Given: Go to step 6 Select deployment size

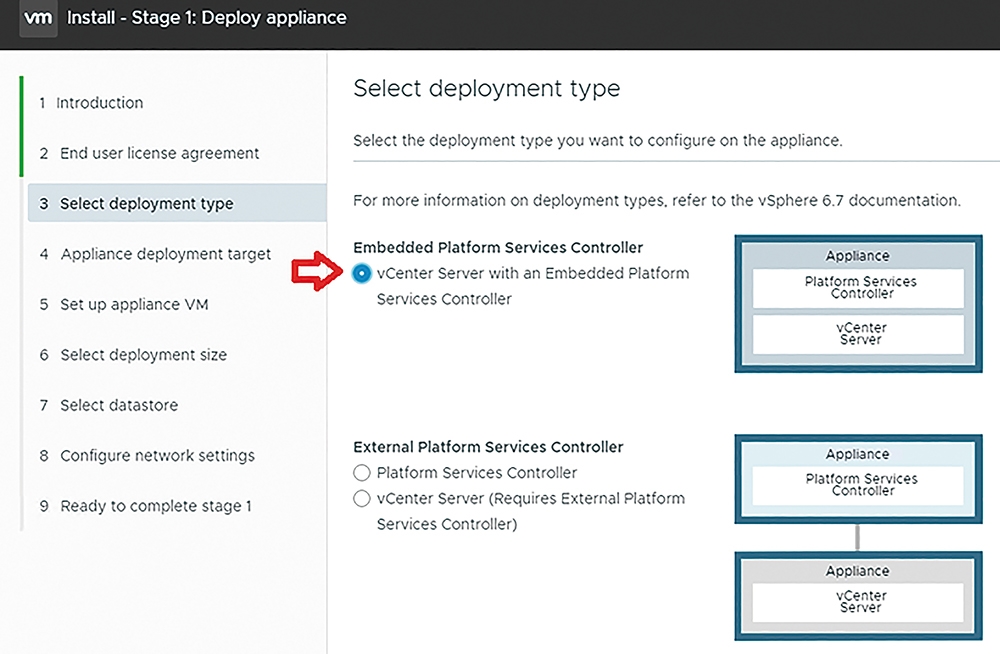Looking at the screenshot, I should pos(133,355).
